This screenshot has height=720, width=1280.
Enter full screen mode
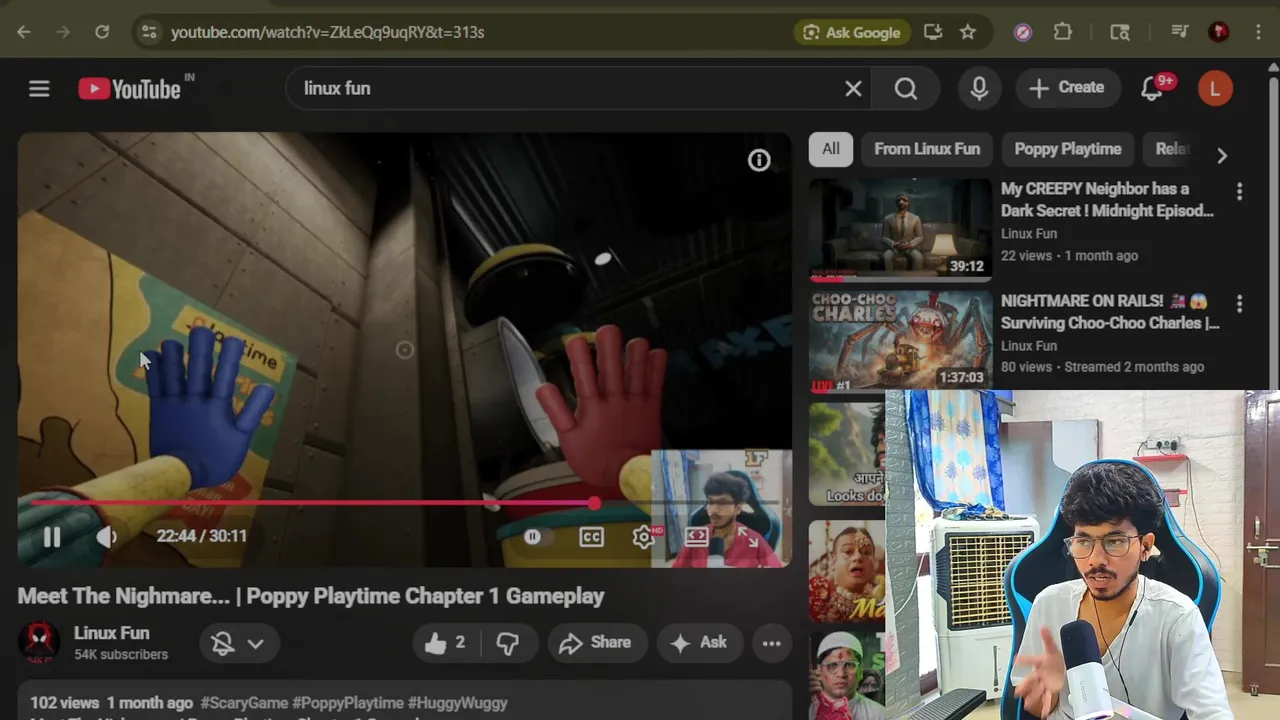748,537
